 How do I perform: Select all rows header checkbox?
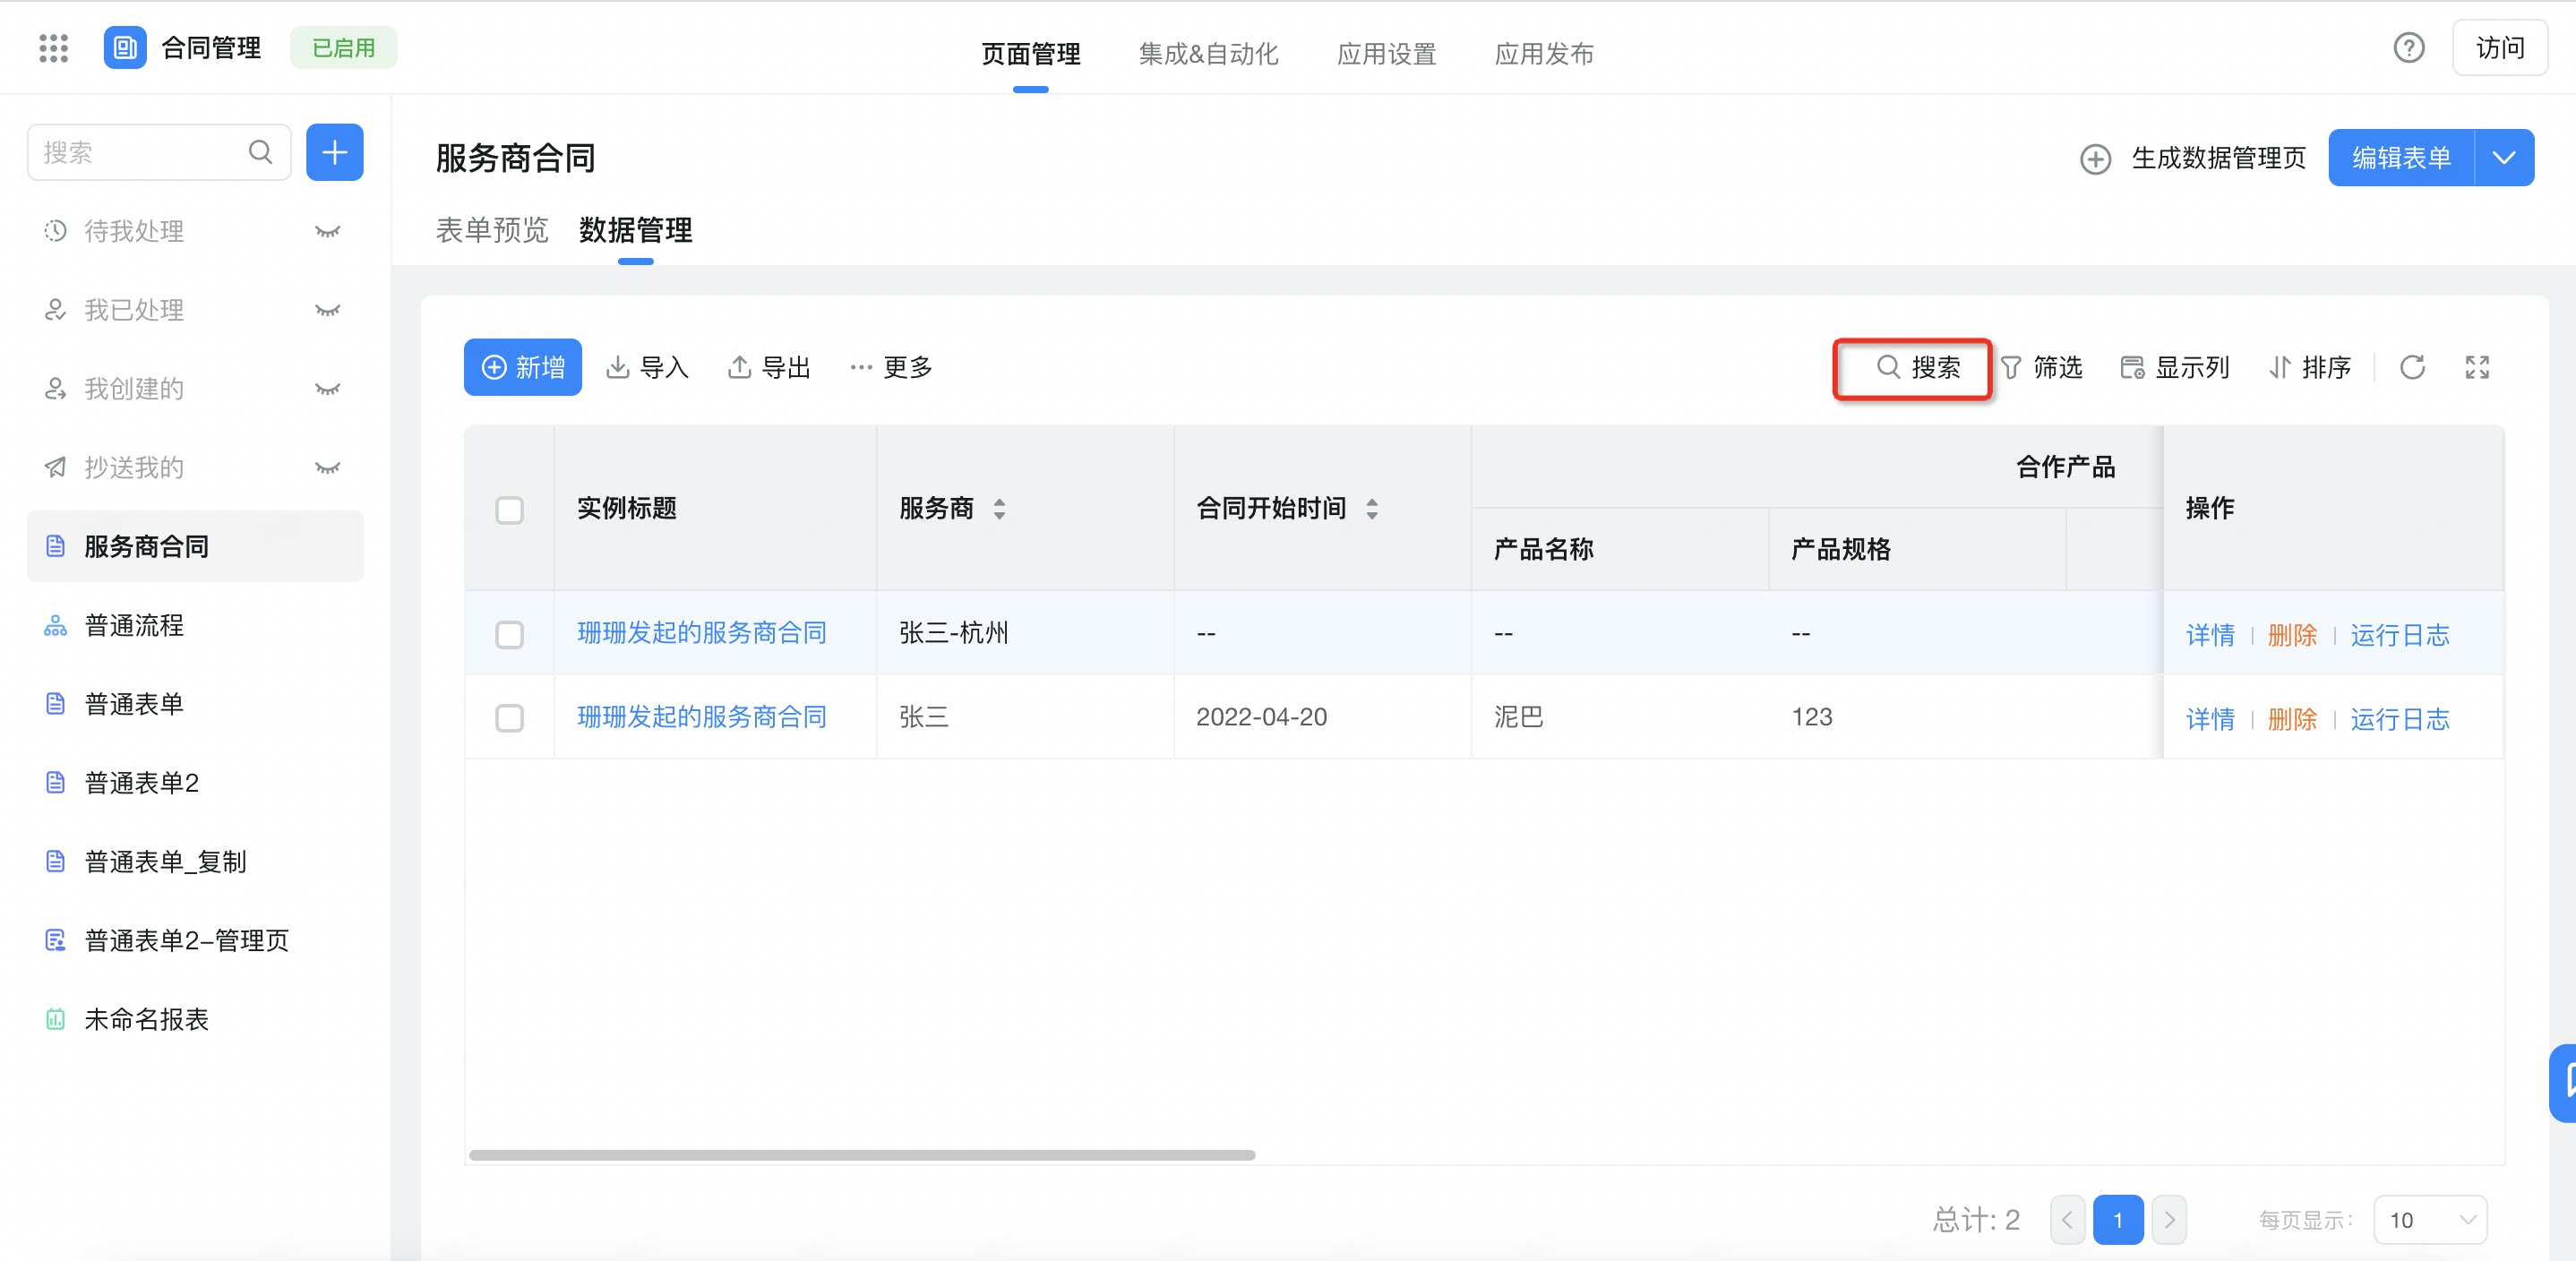pos(510,509)
